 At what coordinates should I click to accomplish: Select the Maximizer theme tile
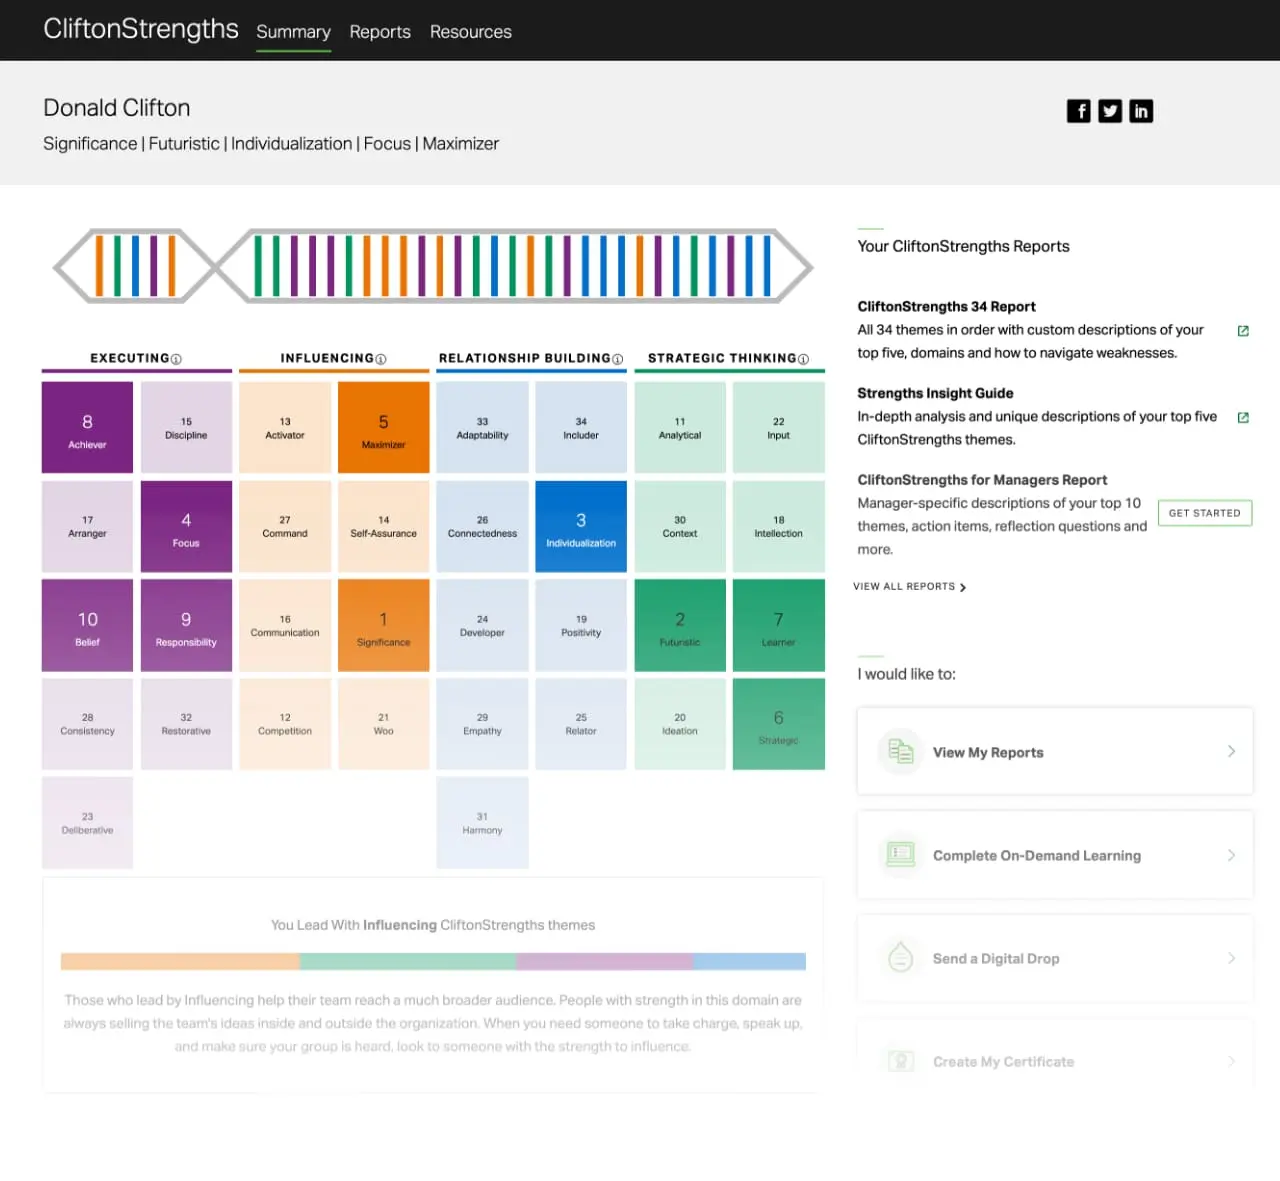[383, 426]
